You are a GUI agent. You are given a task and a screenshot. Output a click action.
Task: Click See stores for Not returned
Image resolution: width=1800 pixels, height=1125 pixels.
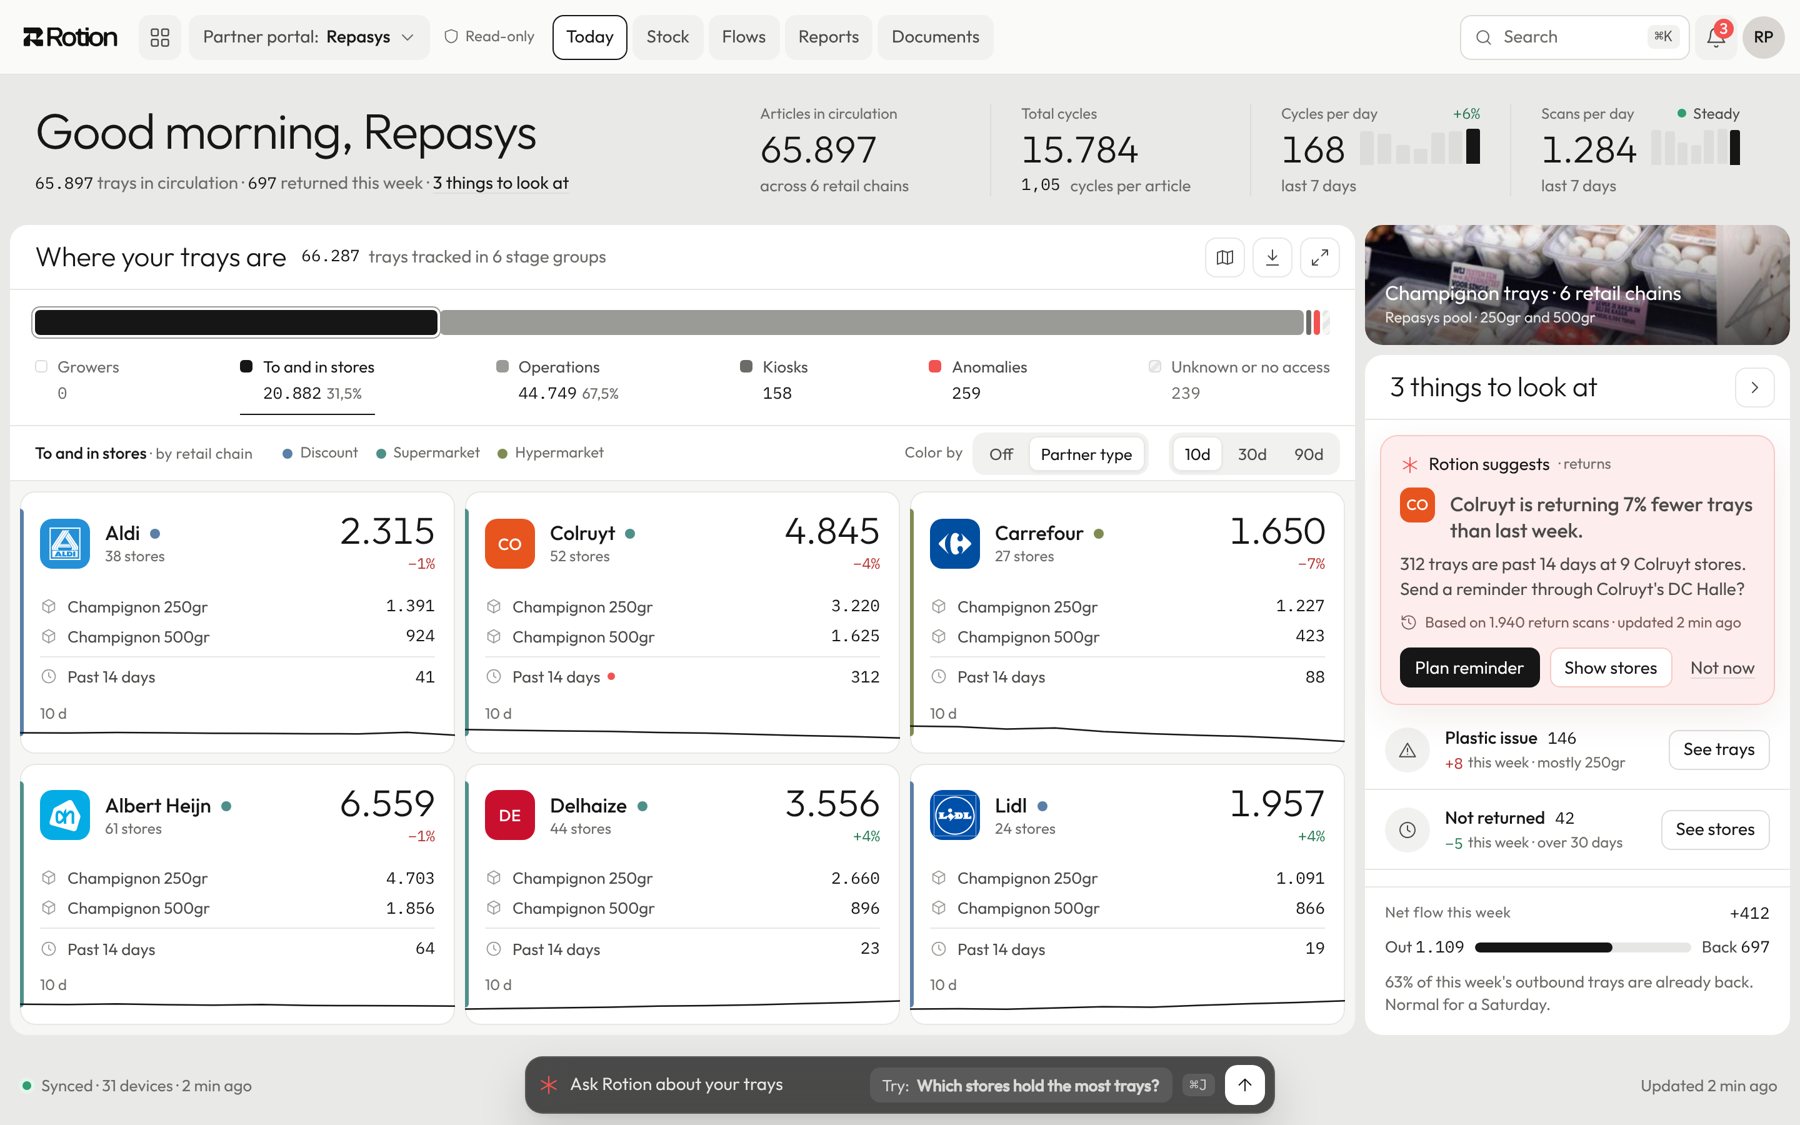1715,829
